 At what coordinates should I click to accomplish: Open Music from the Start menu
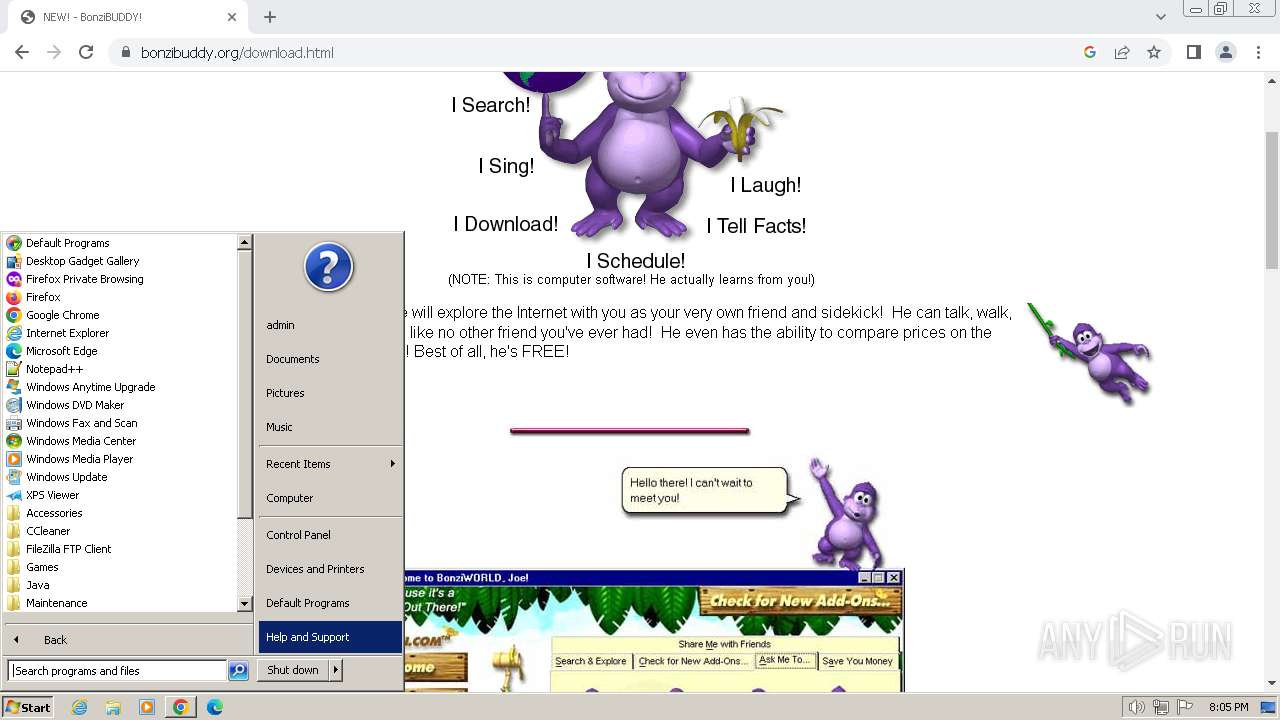click(x=330, y=427)
